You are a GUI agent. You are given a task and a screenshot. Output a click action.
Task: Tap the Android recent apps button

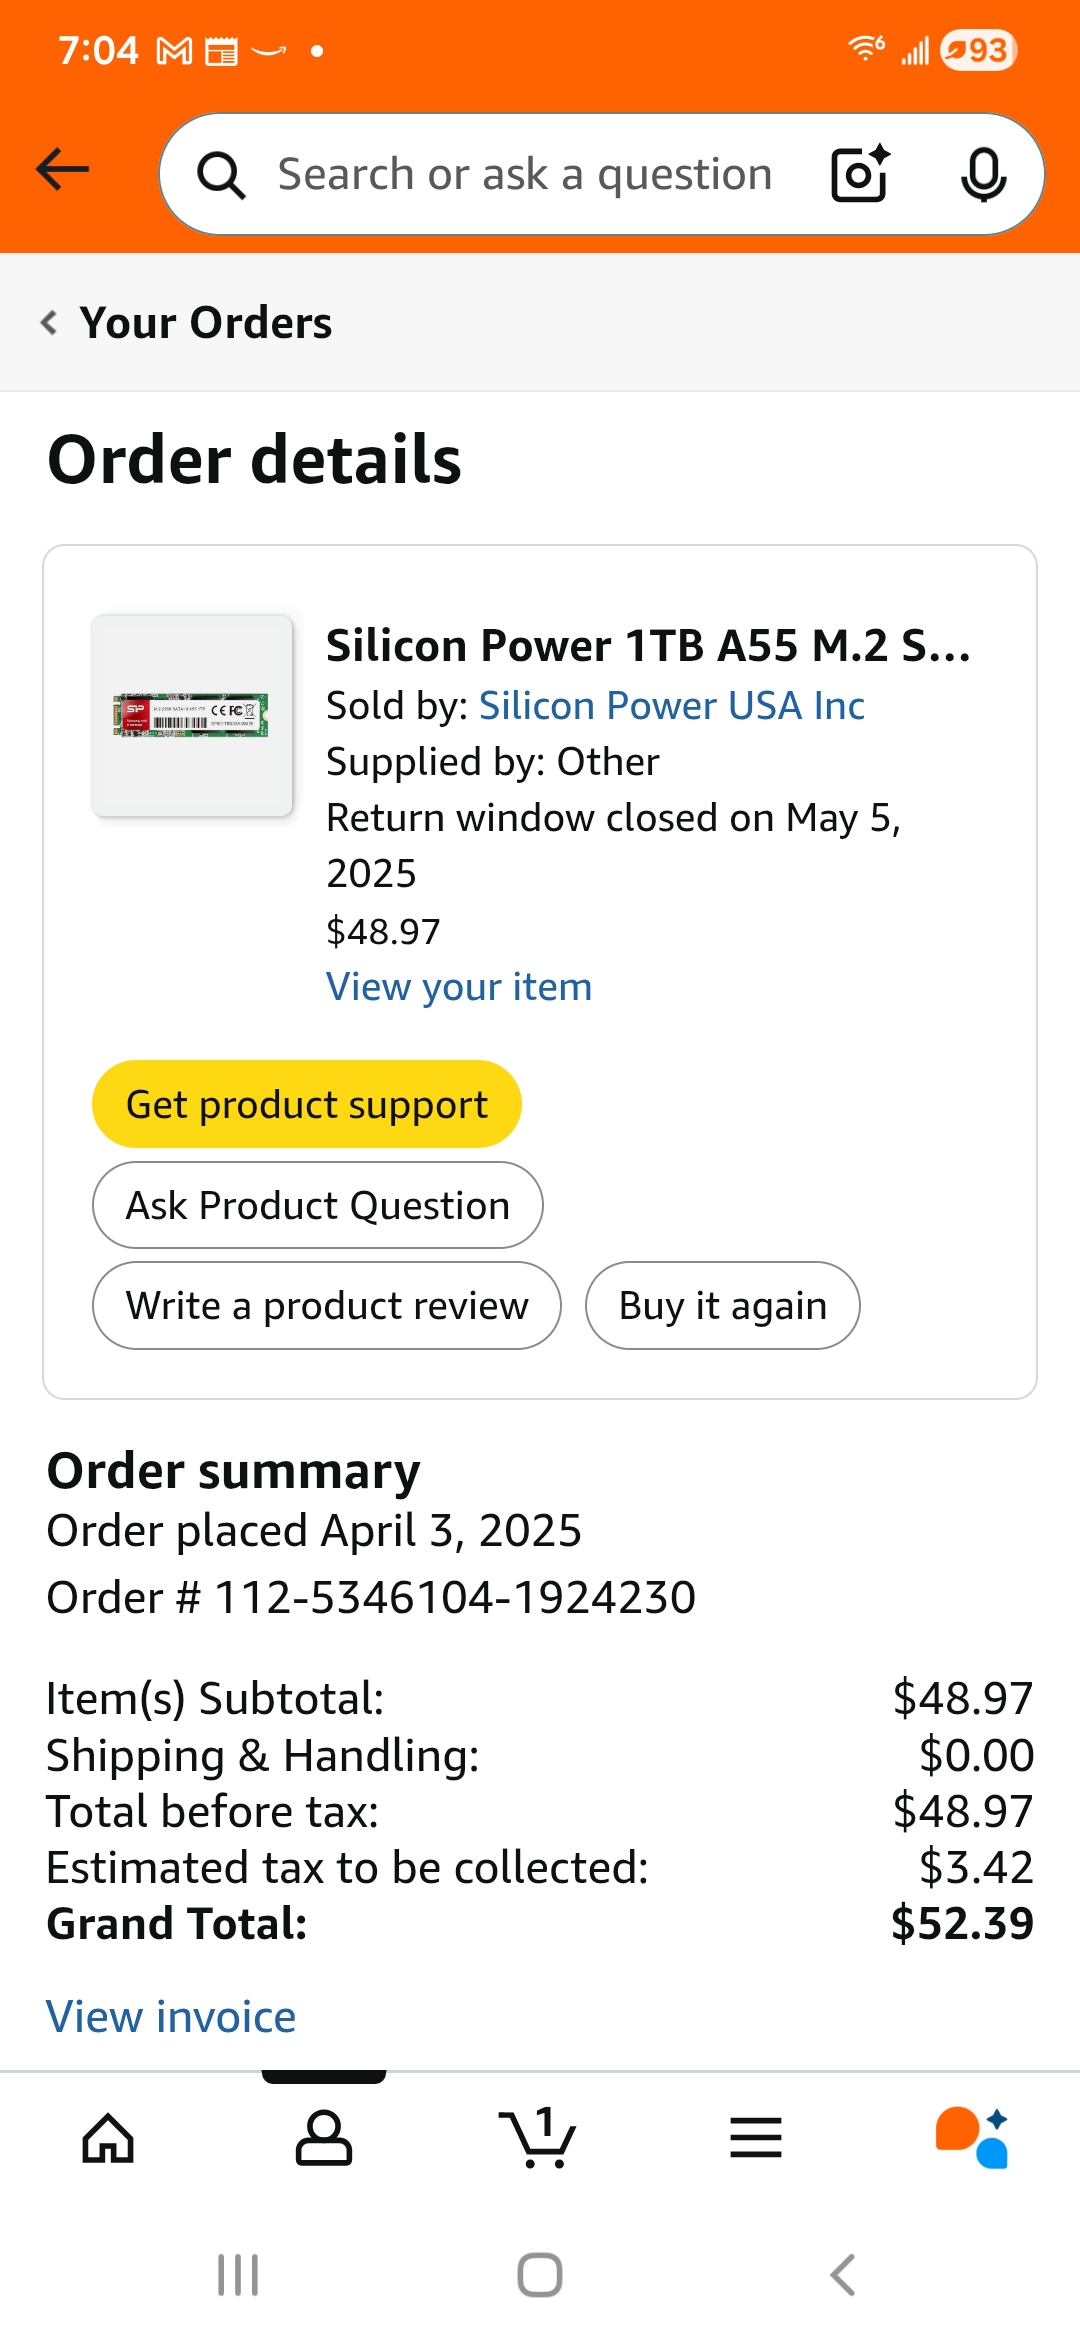(238, 2275)
